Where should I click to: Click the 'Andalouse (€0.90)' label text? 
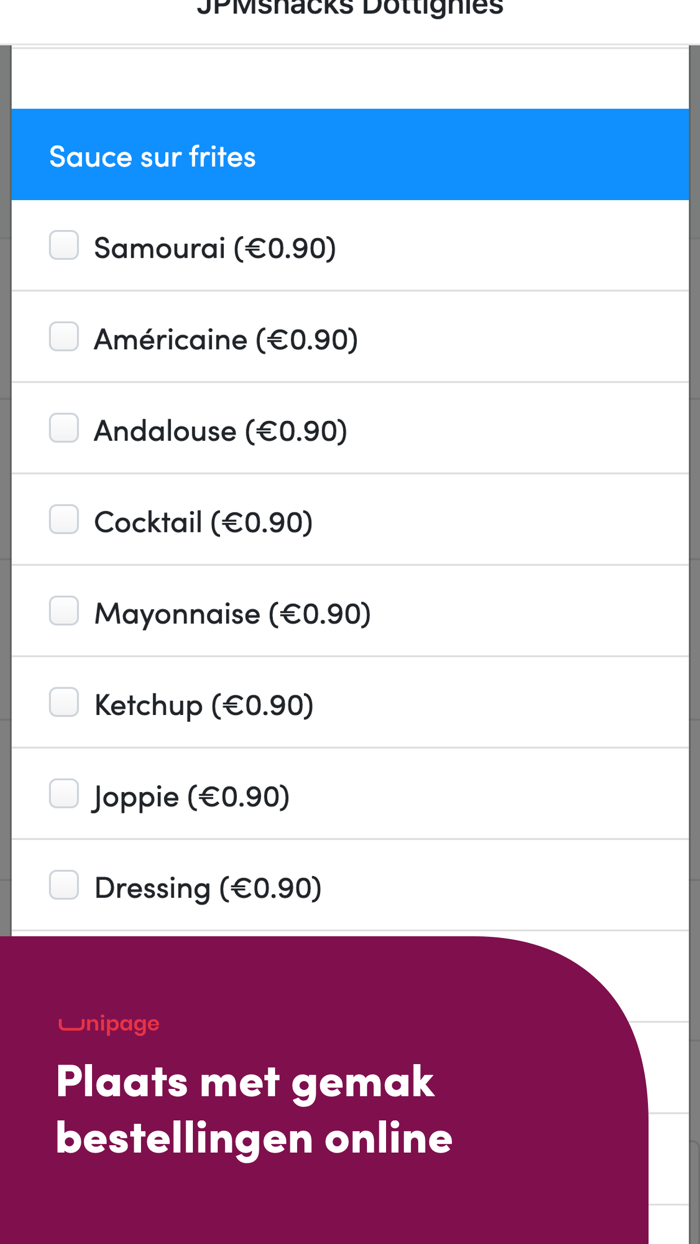click(x=221, y=431)
